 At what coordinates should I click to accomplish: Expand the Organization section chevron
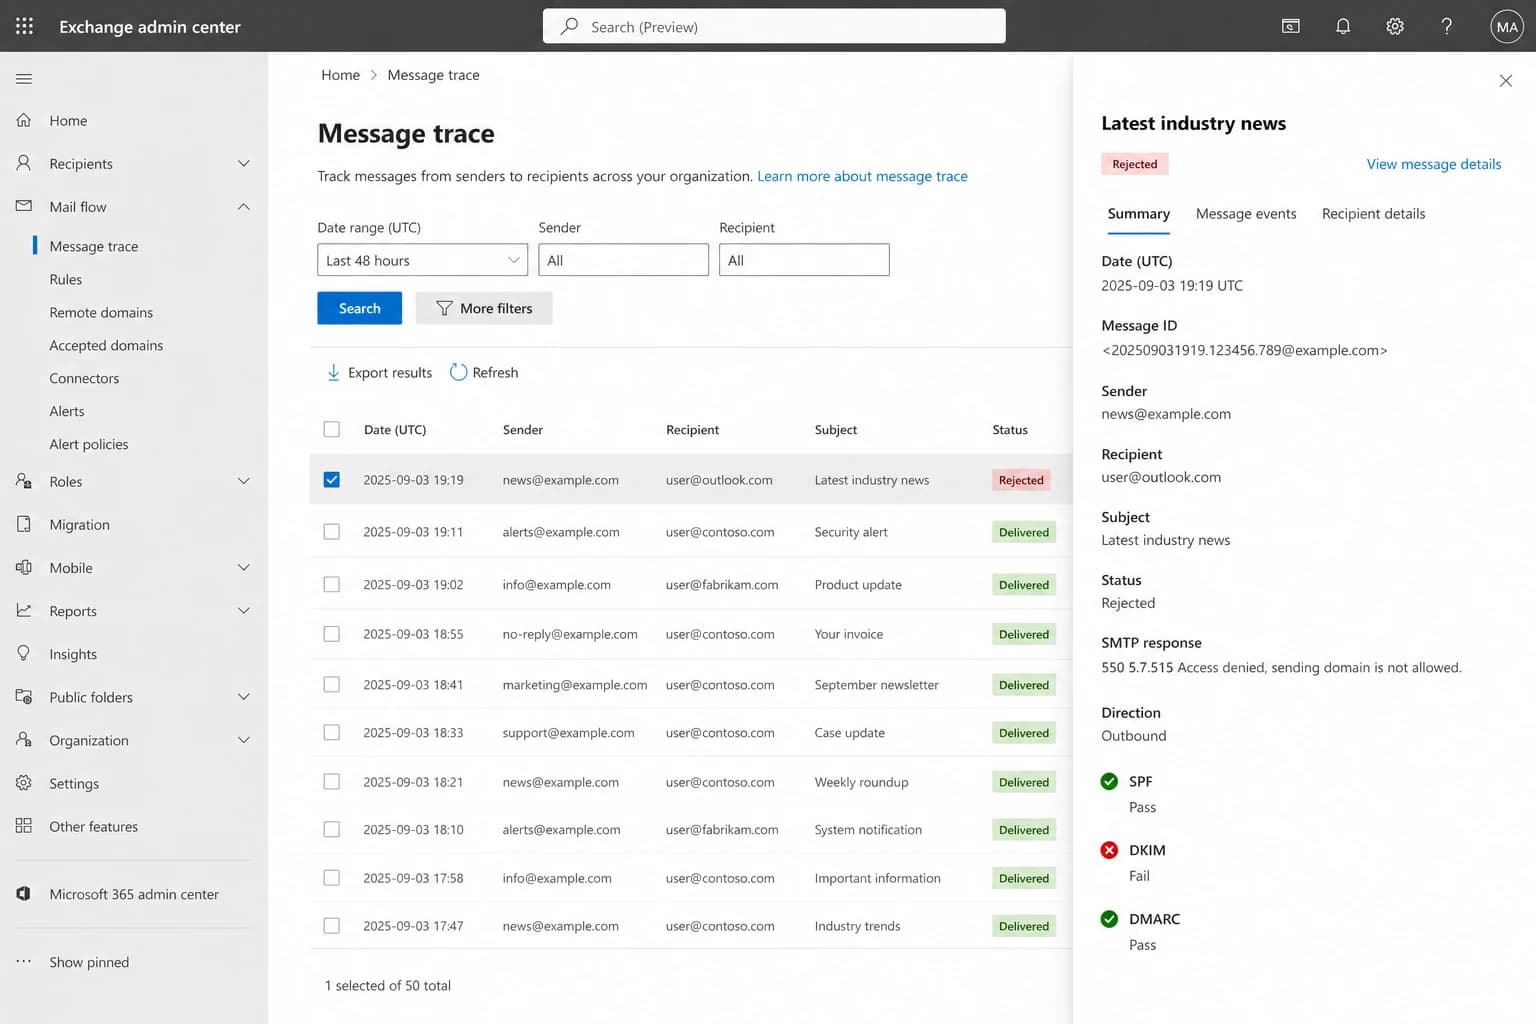coord(243,739)
